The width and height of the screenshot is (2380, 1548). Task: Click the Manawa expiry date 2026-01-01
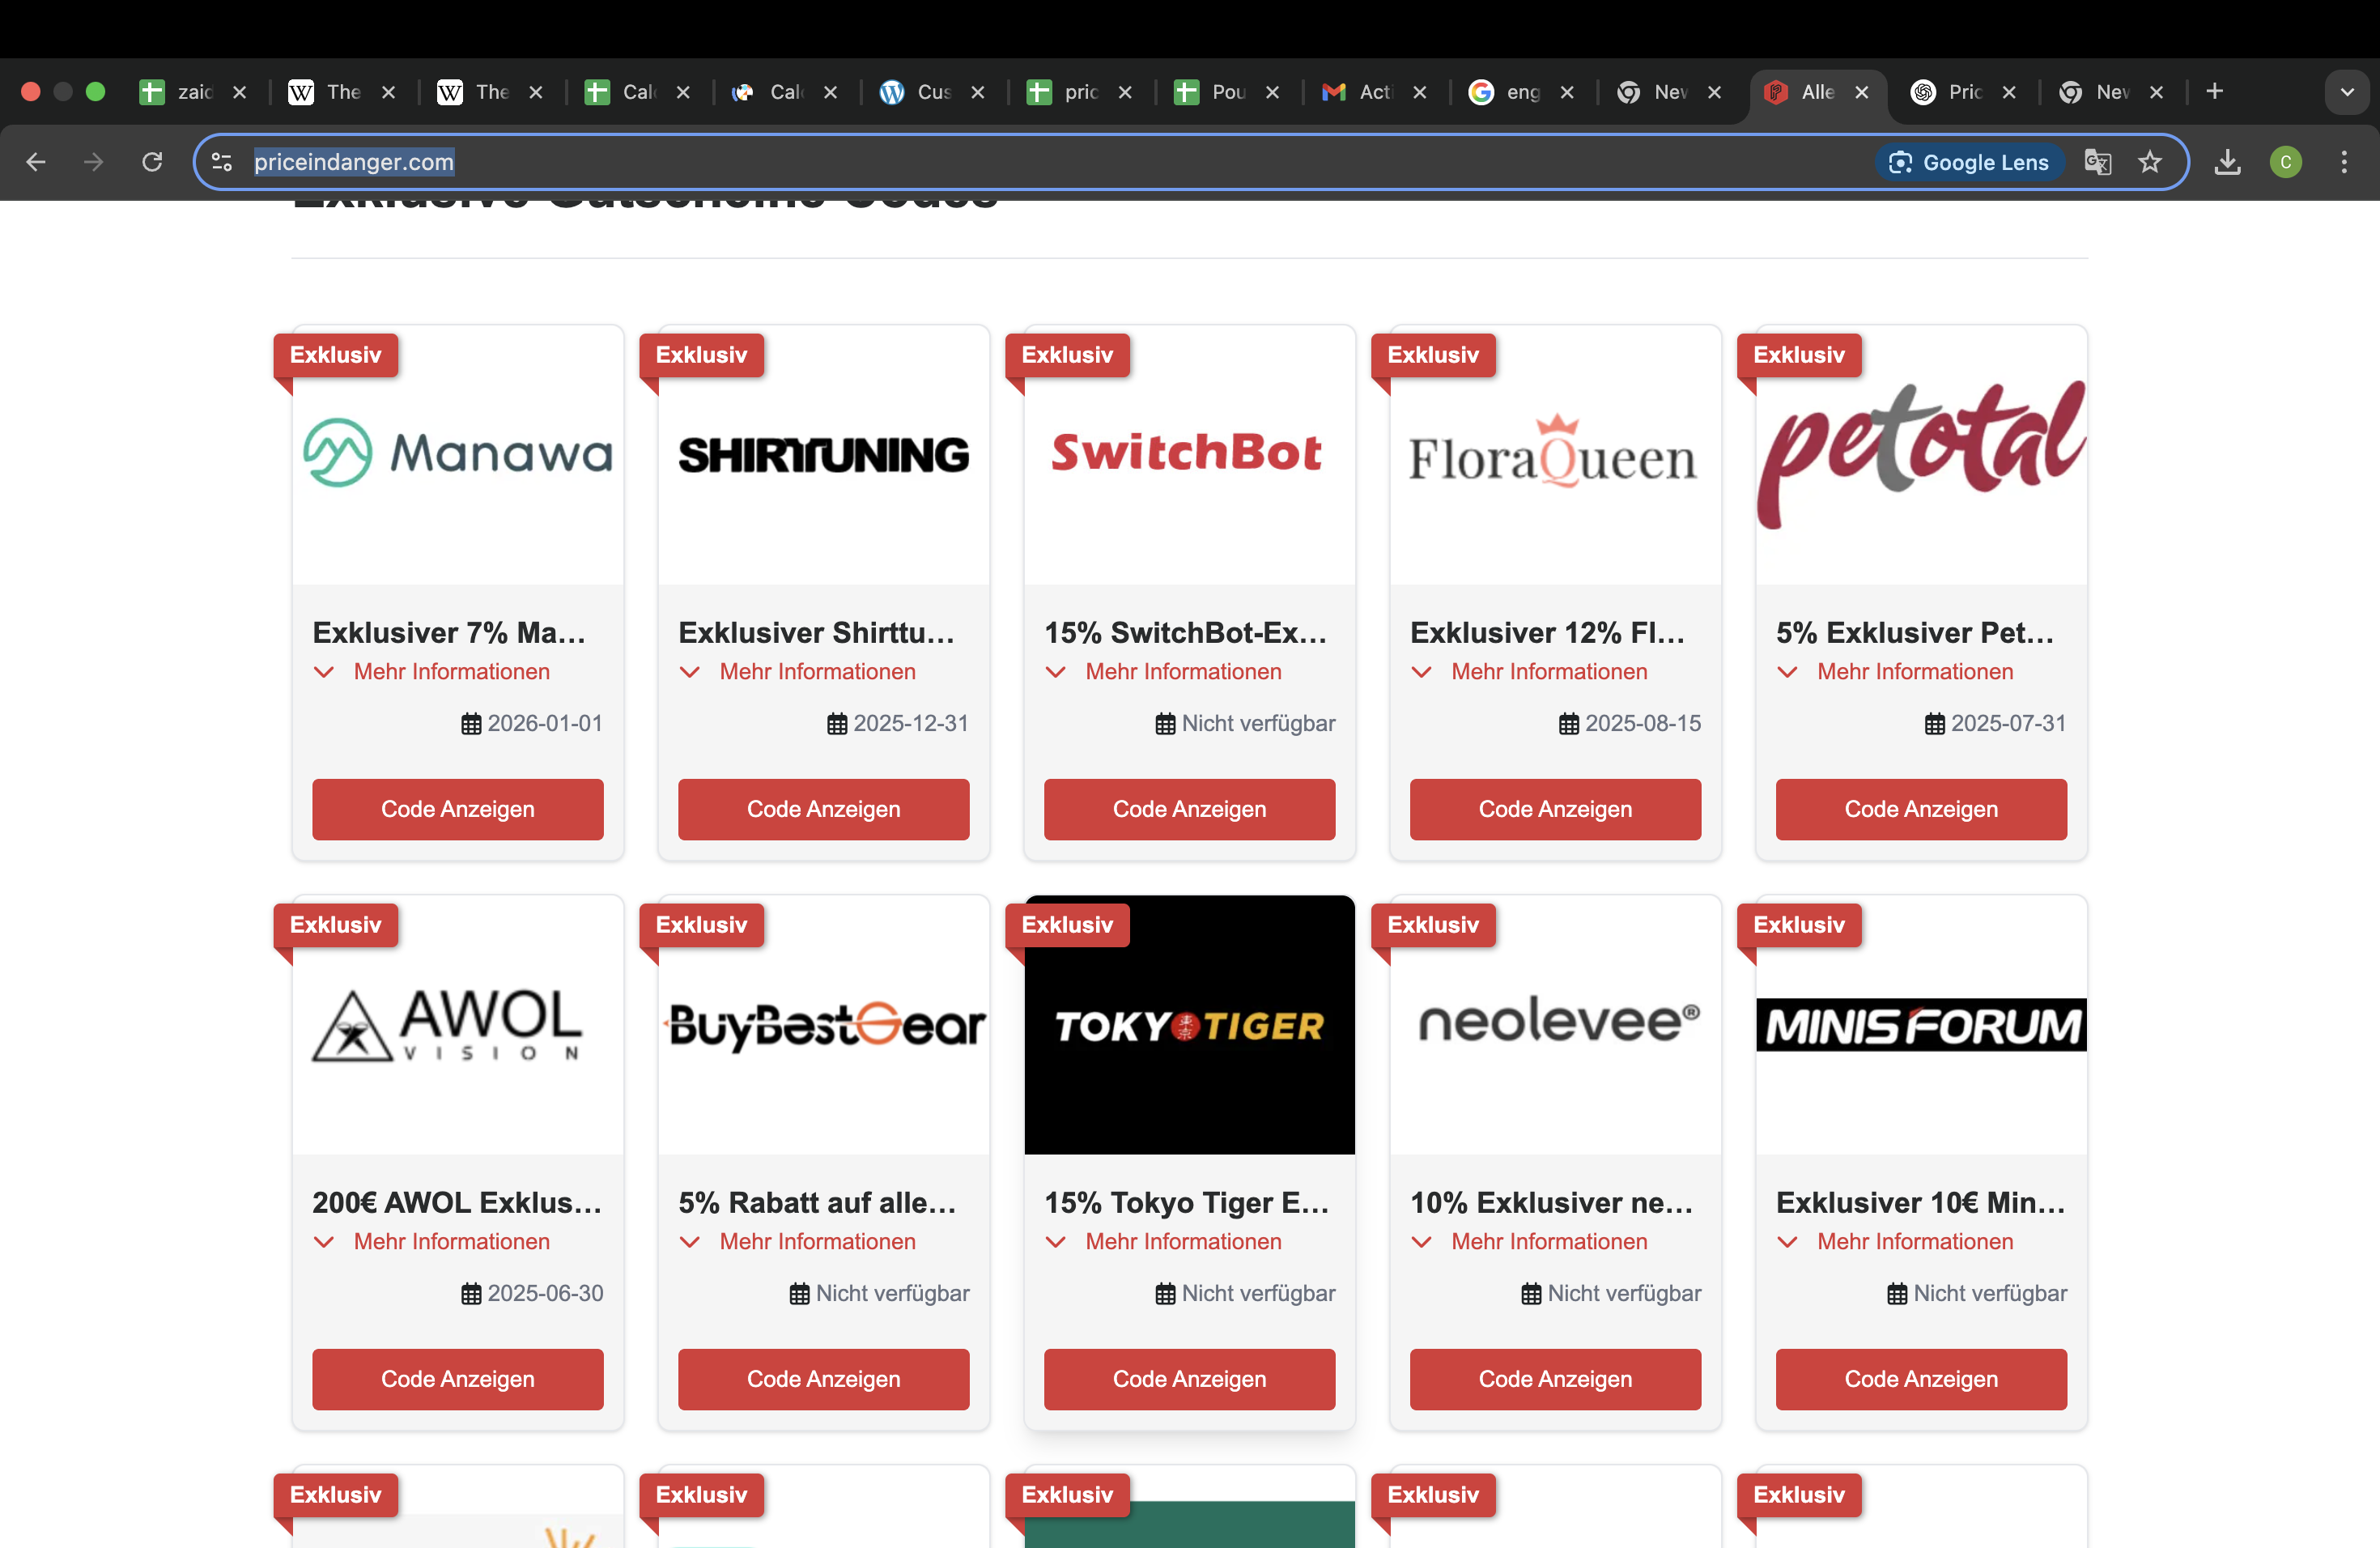pyautogui.click(x=545, y=723)
